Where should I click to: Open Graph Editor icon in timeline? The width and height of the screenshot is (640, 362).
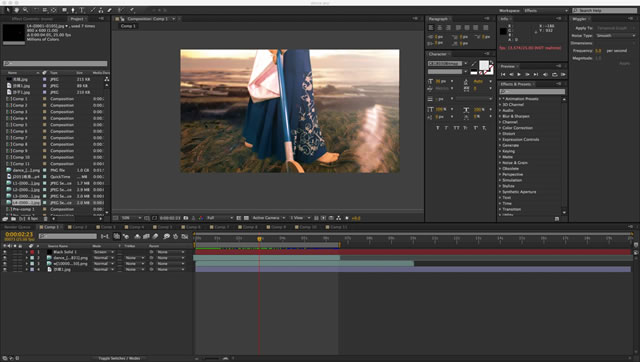click(x=185, y=236)
